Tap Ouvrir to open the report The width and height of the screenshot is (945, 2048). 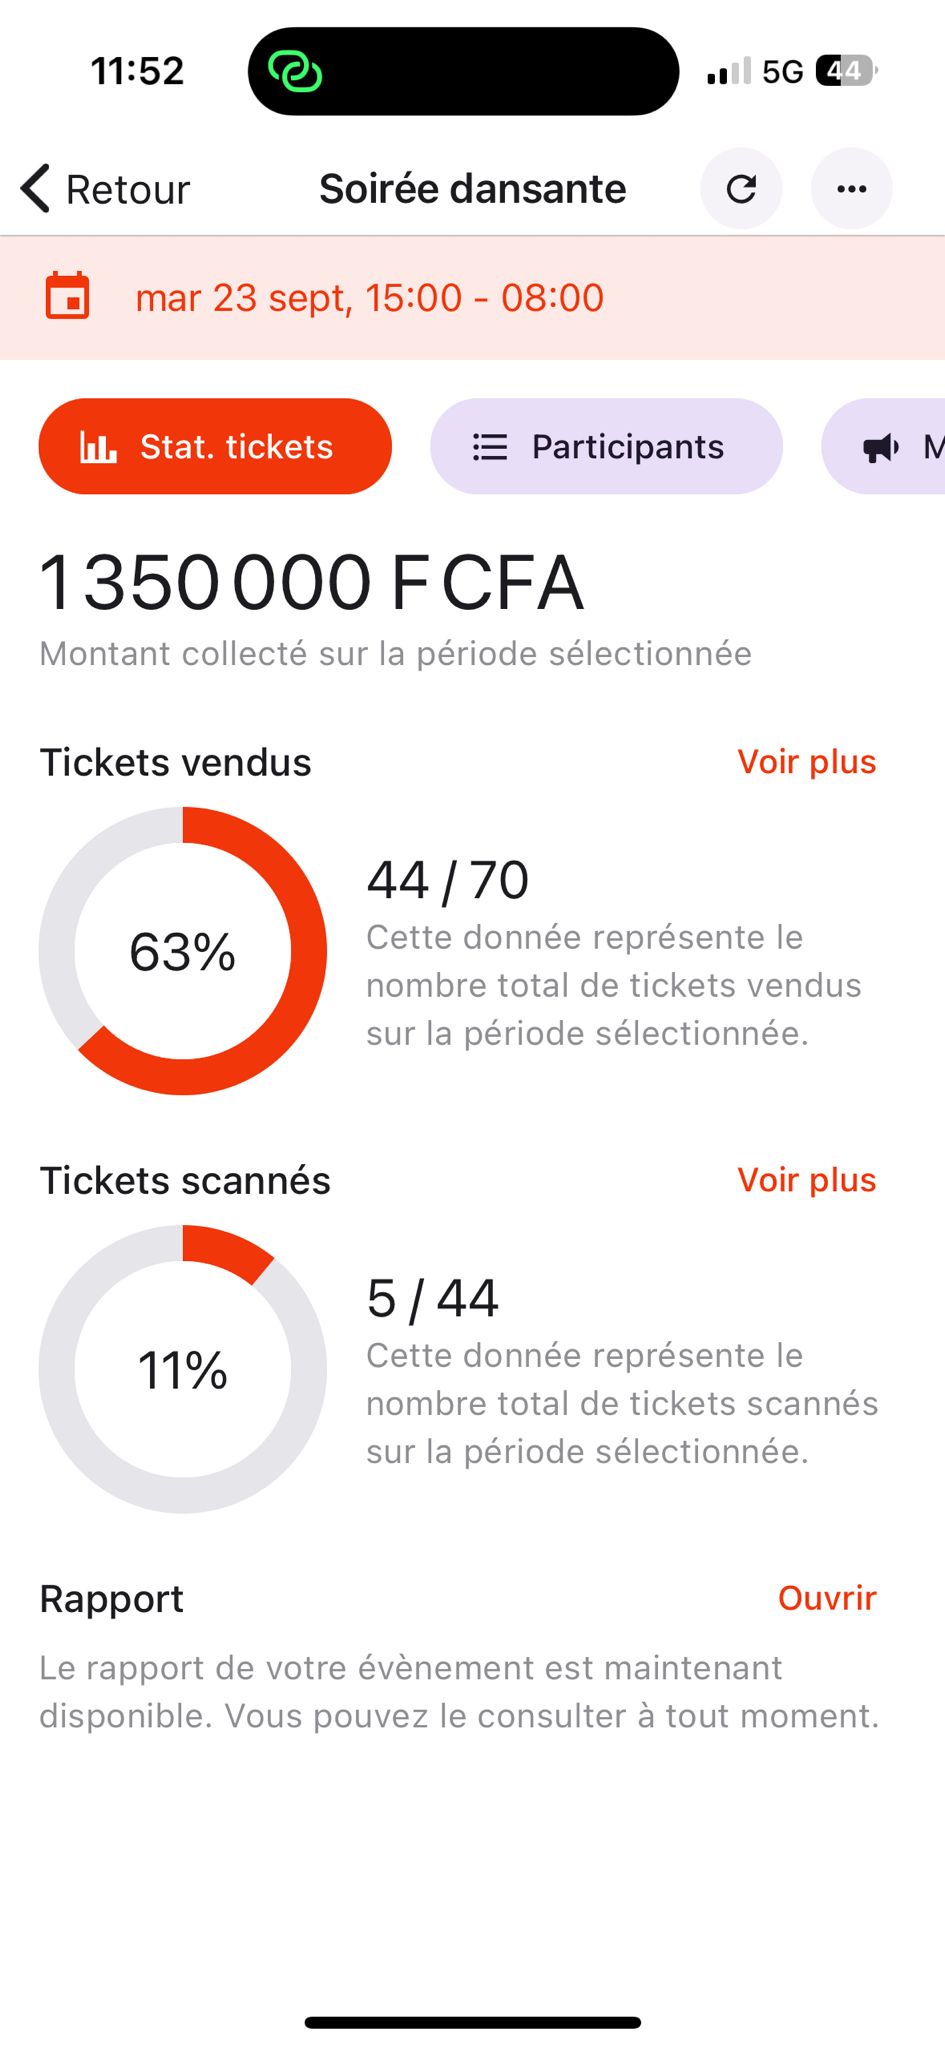tap(826, 1598)
